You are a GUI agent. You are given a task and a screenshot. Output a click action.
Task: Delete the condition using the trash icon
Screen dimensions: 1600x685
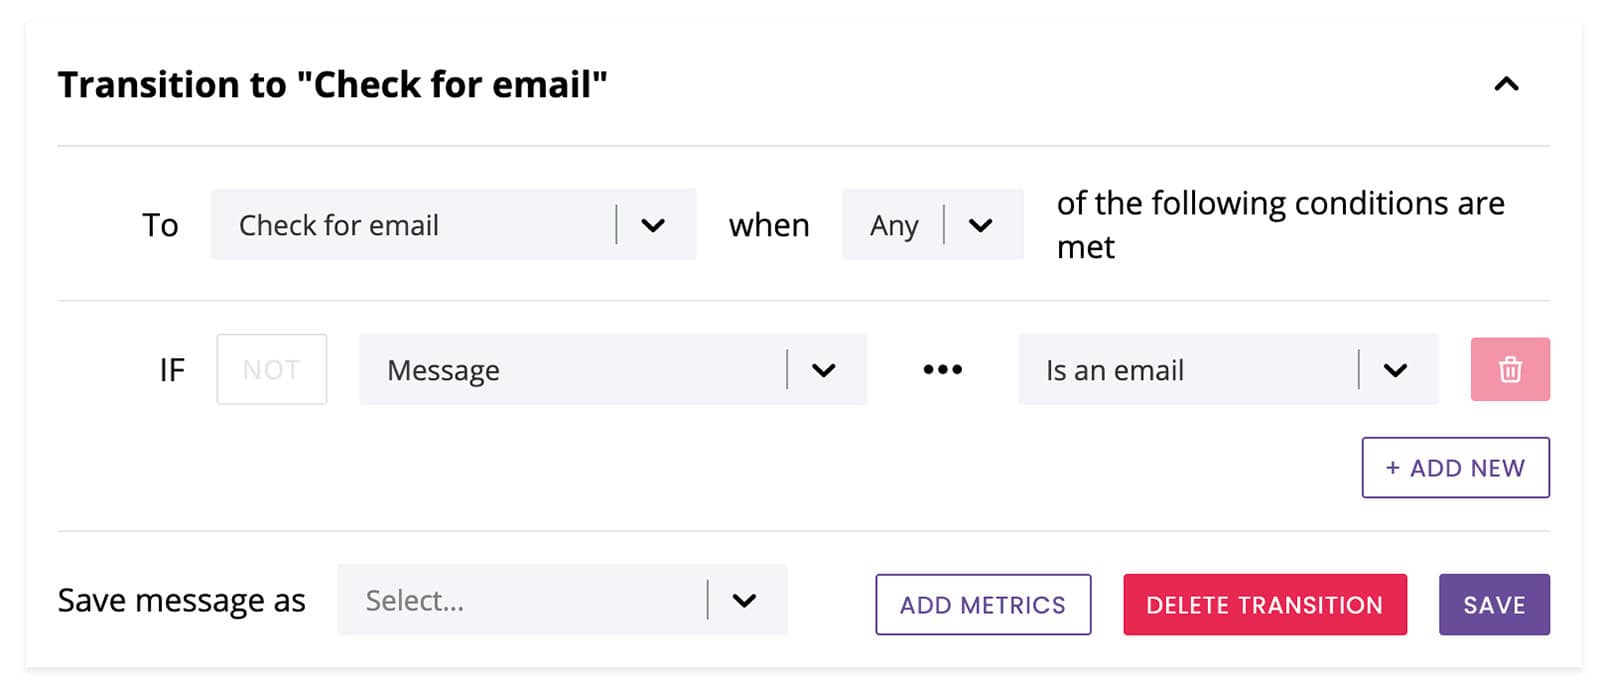coord(1510,369)
